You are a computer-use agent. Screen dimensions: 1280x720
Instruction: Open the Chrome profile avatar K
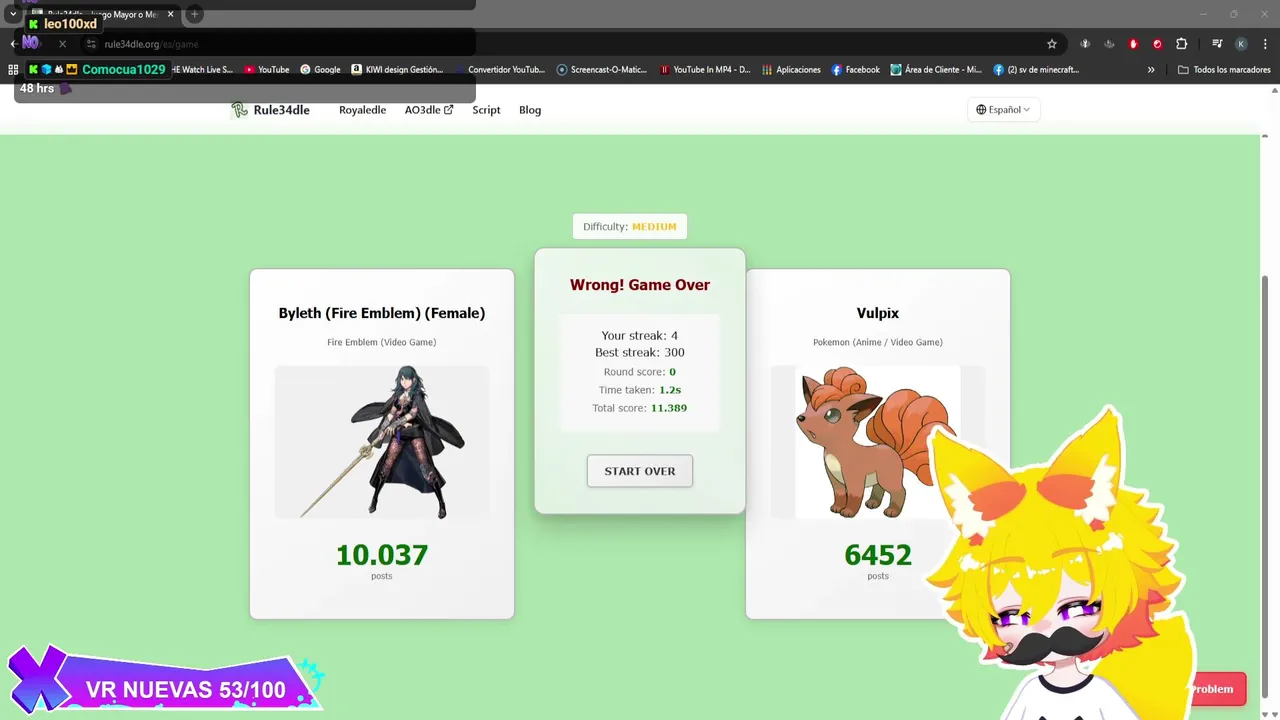click(1241, 44)
